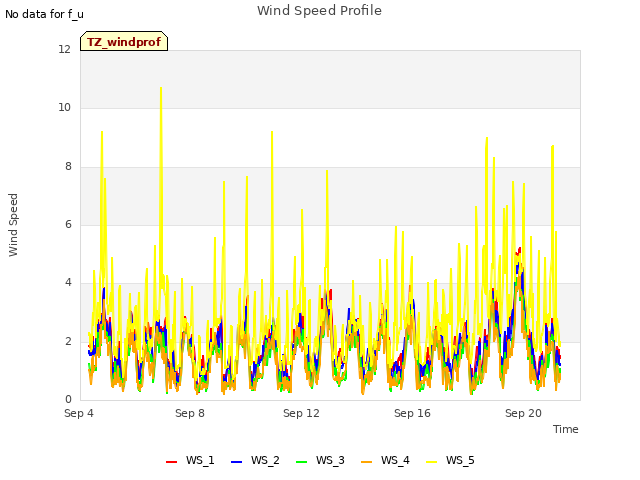Toggle the WS_4 legend entry
640x480 pixels.
click(x=385, y=460)
